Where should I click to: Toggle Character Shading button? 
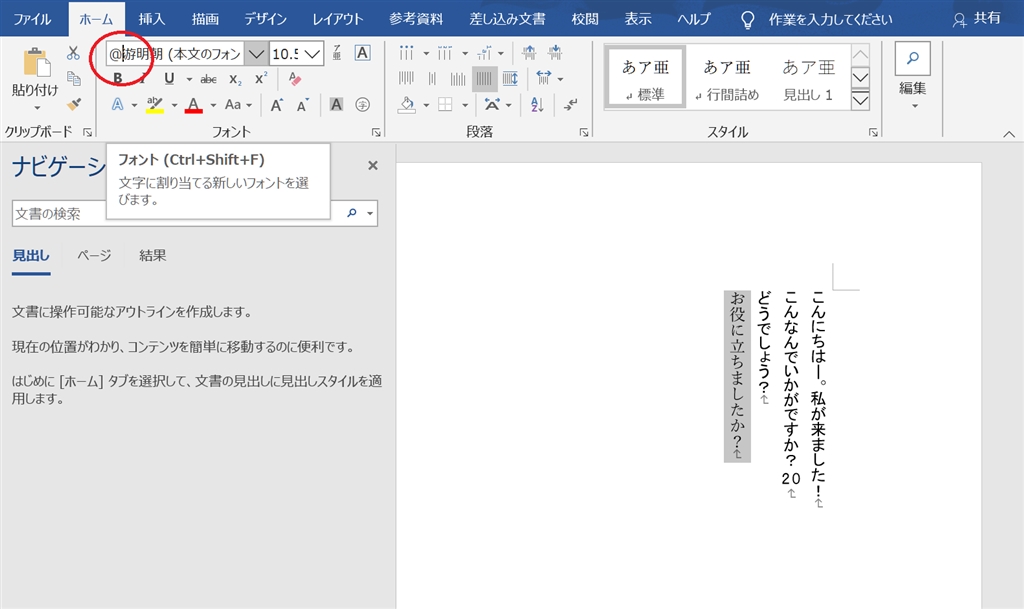[336, 104]
